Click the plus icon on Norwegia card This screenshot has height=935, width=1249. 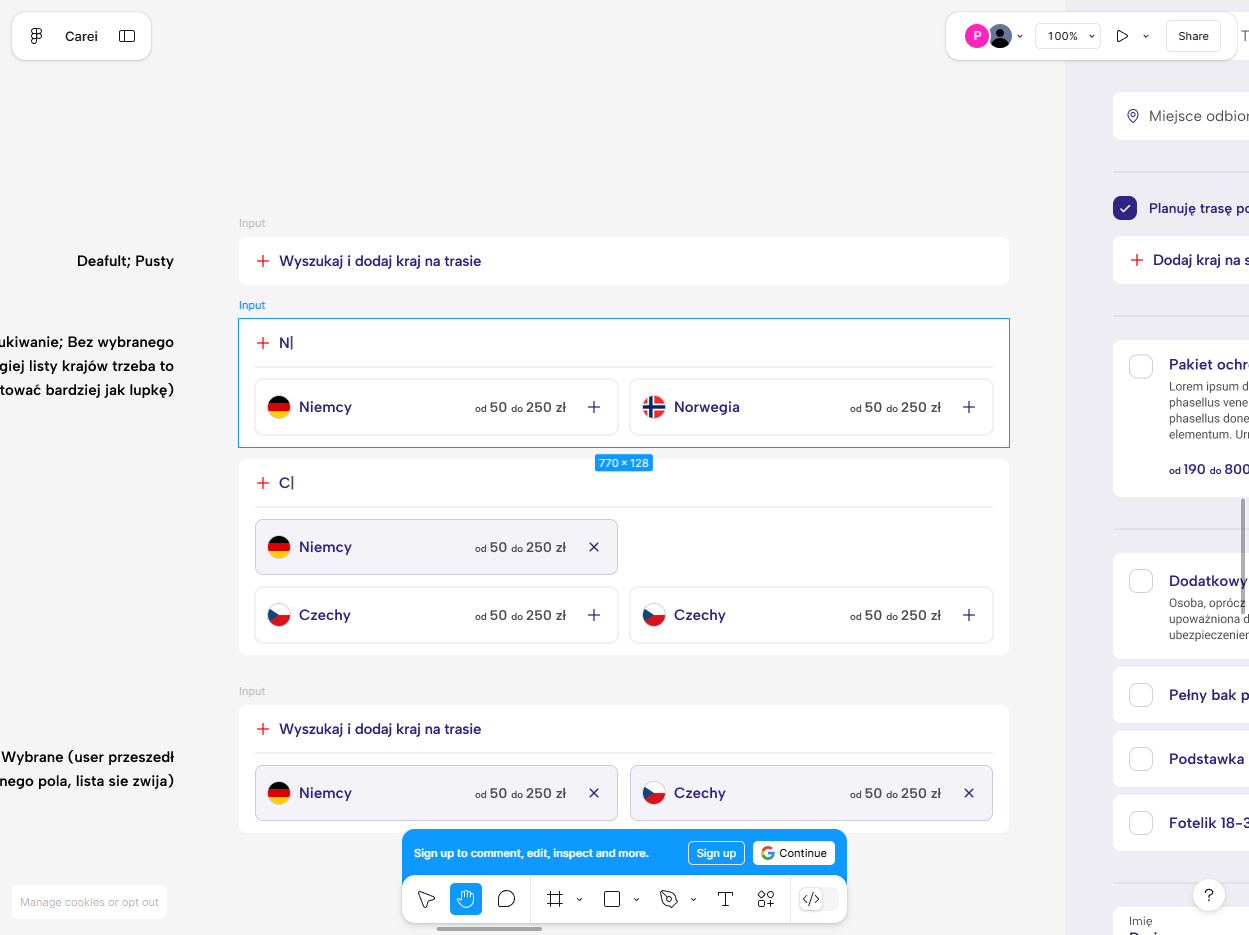click(968, 407)
